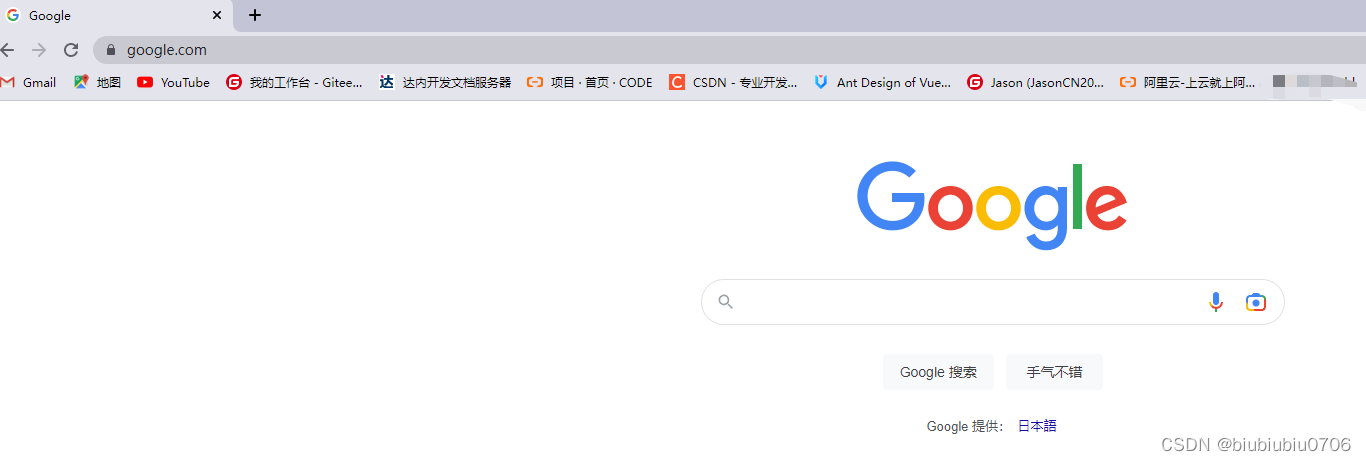1366x461 pixels.
Task: Click the 手气不错 button
Action: click(1054, 372)
